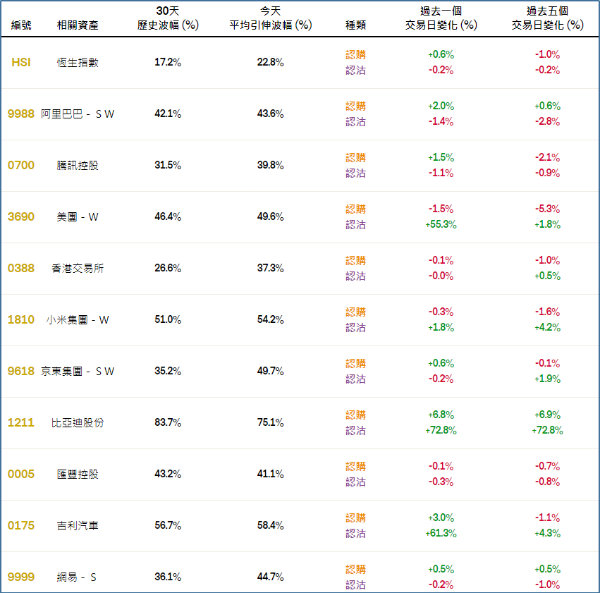Click the 過去五個交易日變化 (%) header
This screenshot has height=593, width=600.
[x=547, y=18]
